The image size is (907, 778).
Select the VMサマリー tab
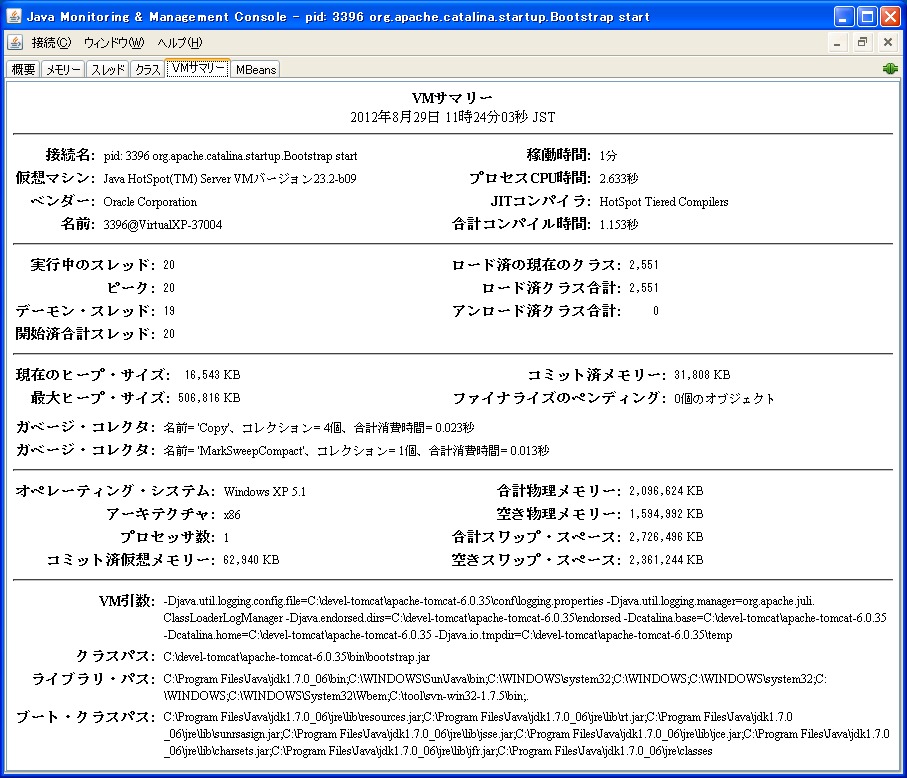tap(198, 68)
